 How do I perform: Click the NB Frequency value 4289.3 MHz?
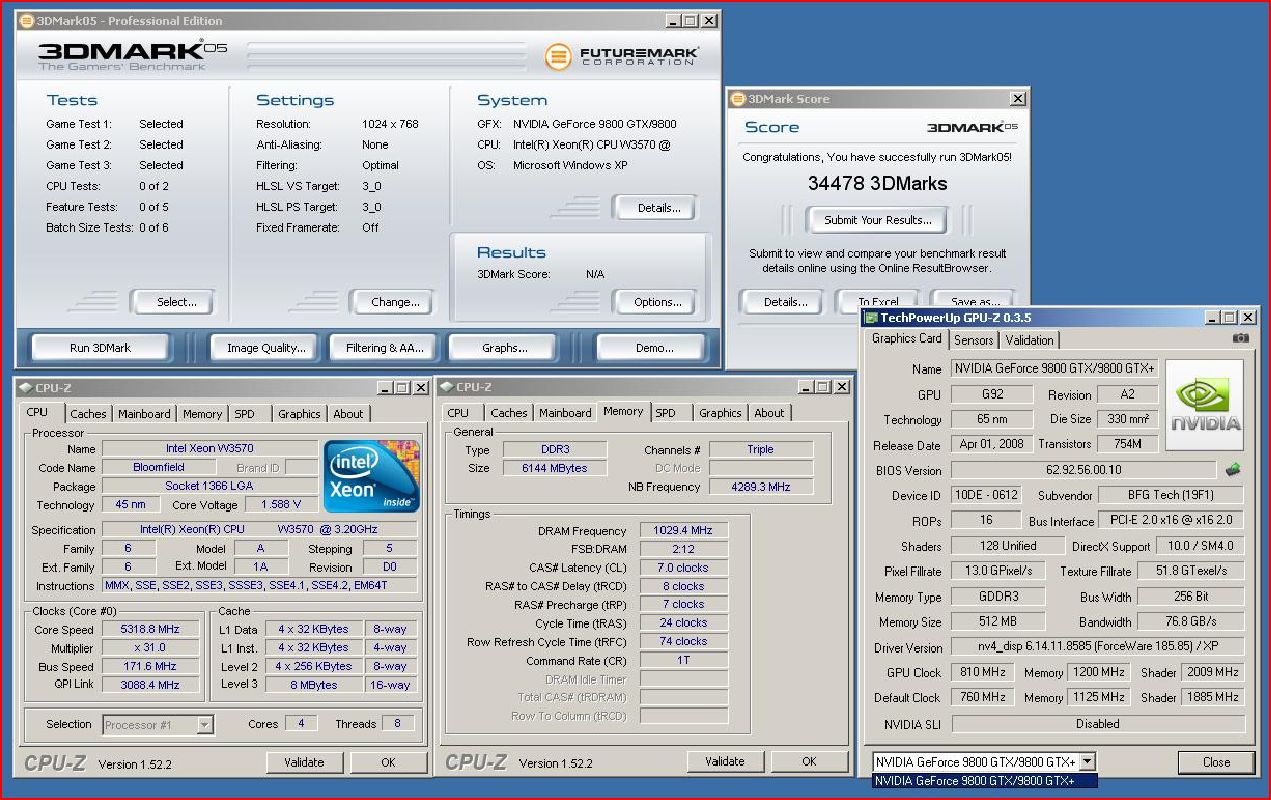point(761,487)
